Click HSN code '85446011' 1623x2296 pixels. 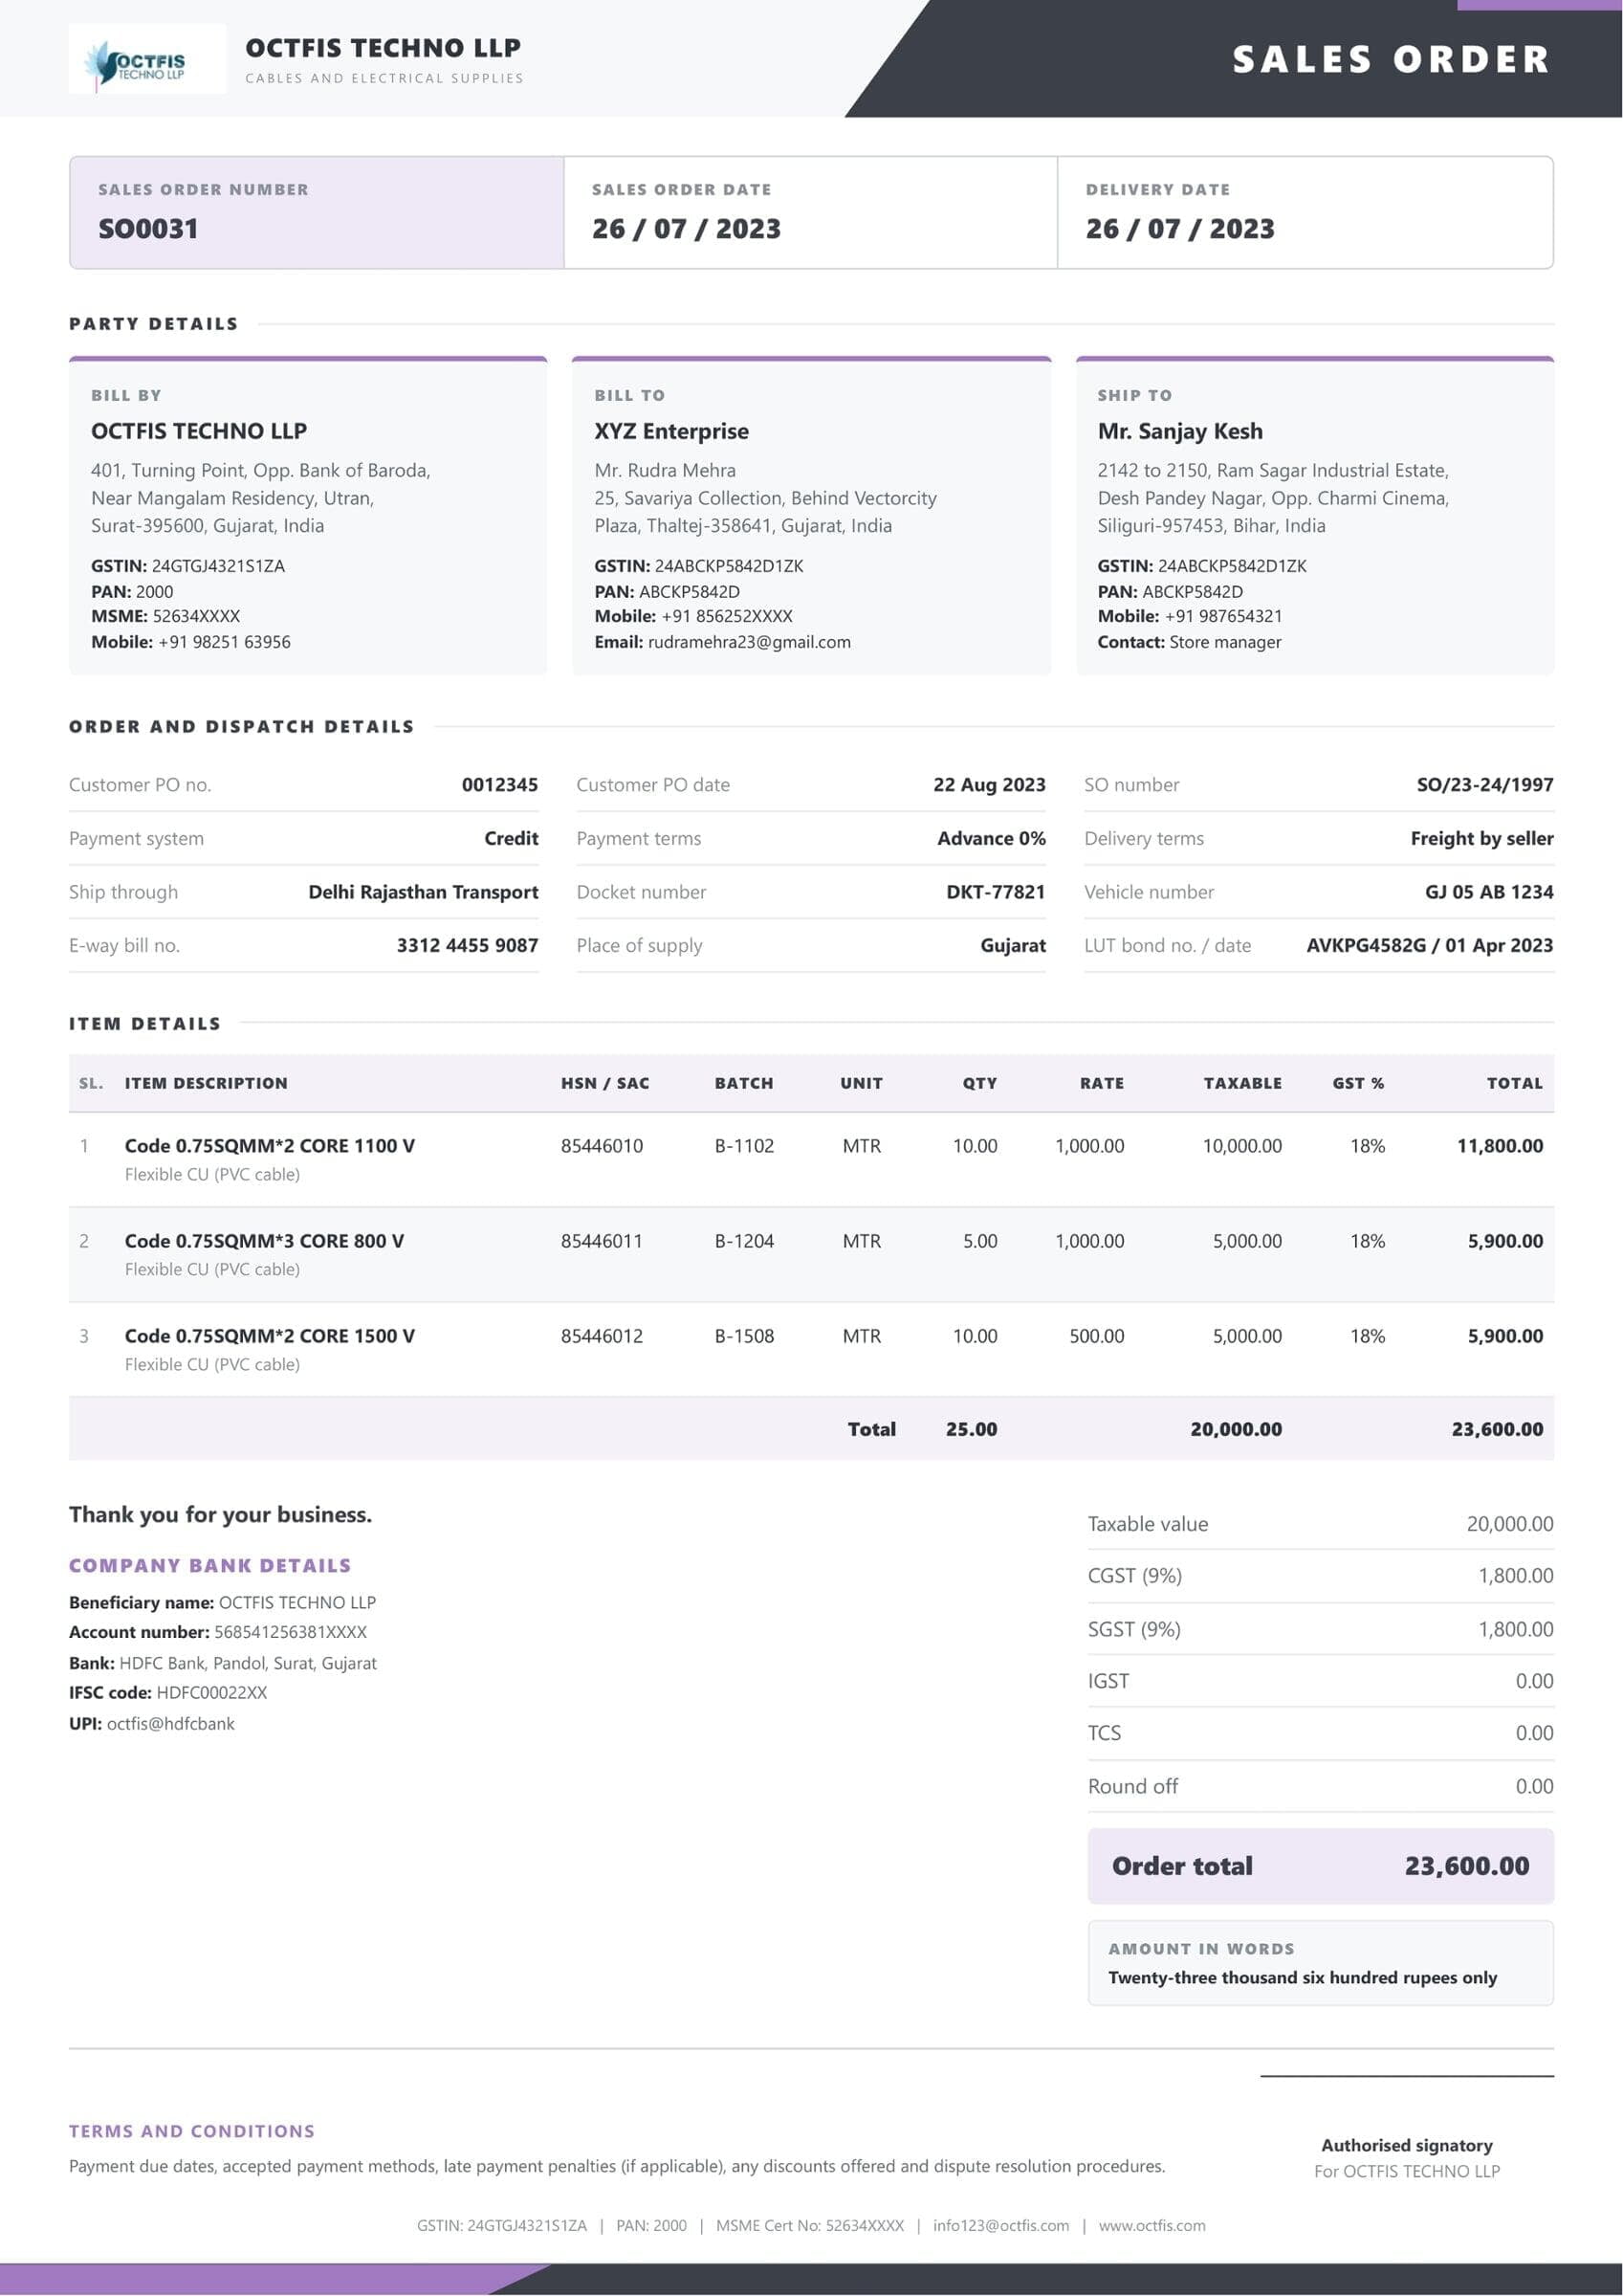602,1241
